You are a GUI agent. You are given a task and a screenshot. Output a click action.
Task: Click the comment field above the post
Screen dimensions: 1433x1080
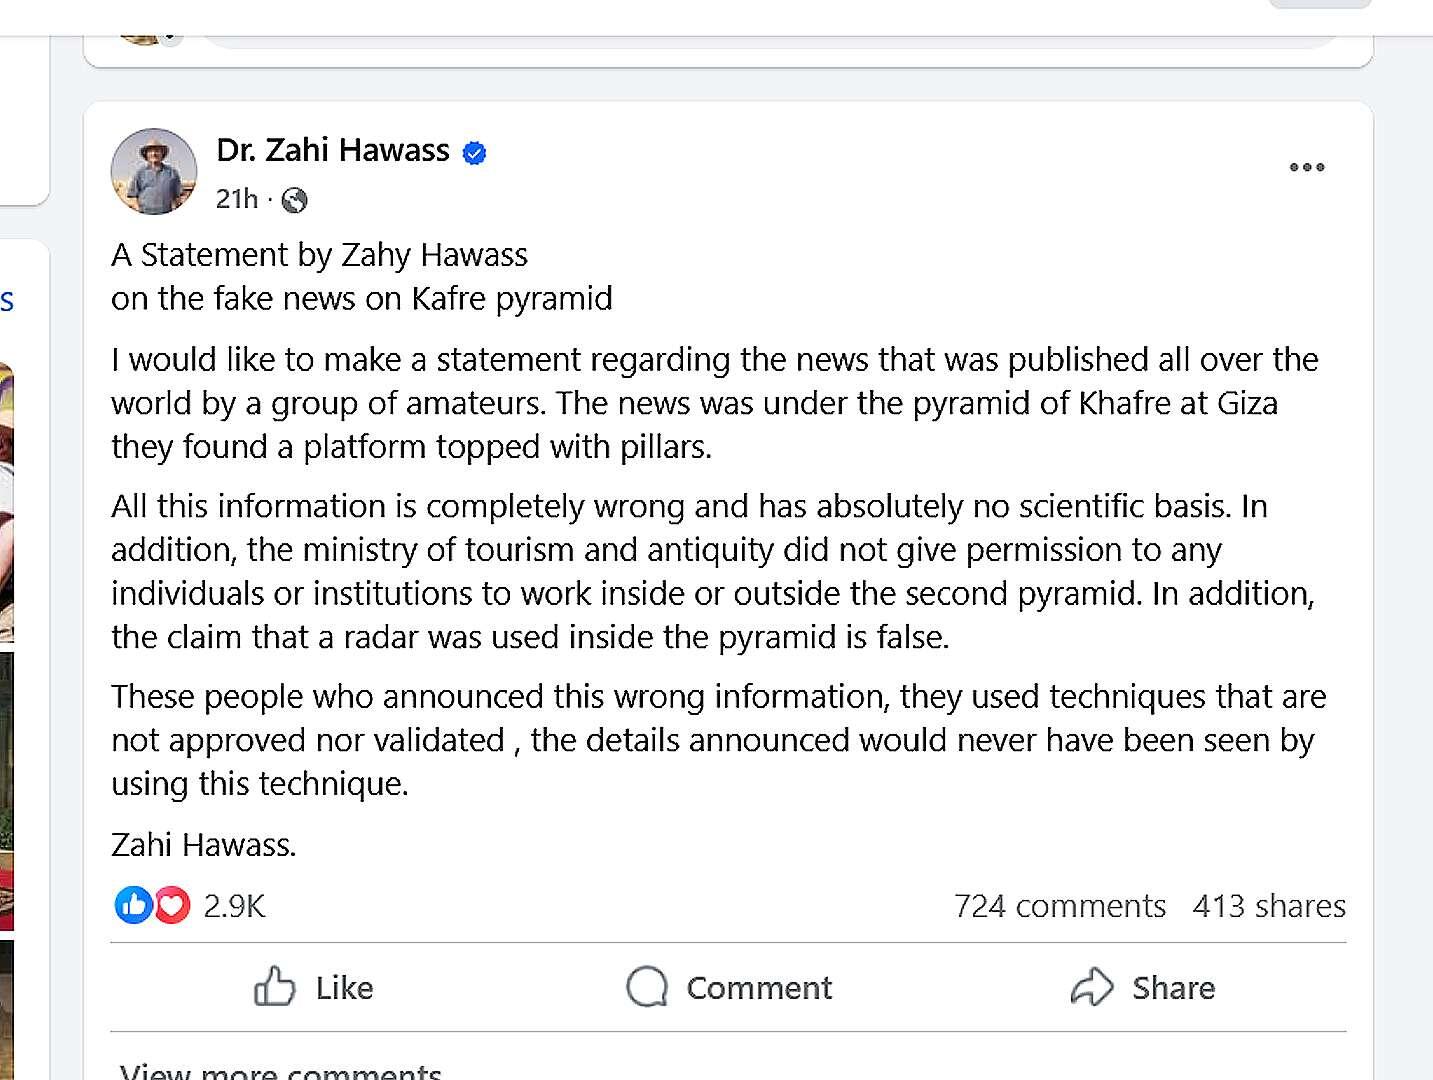click(x=770, y=40)
